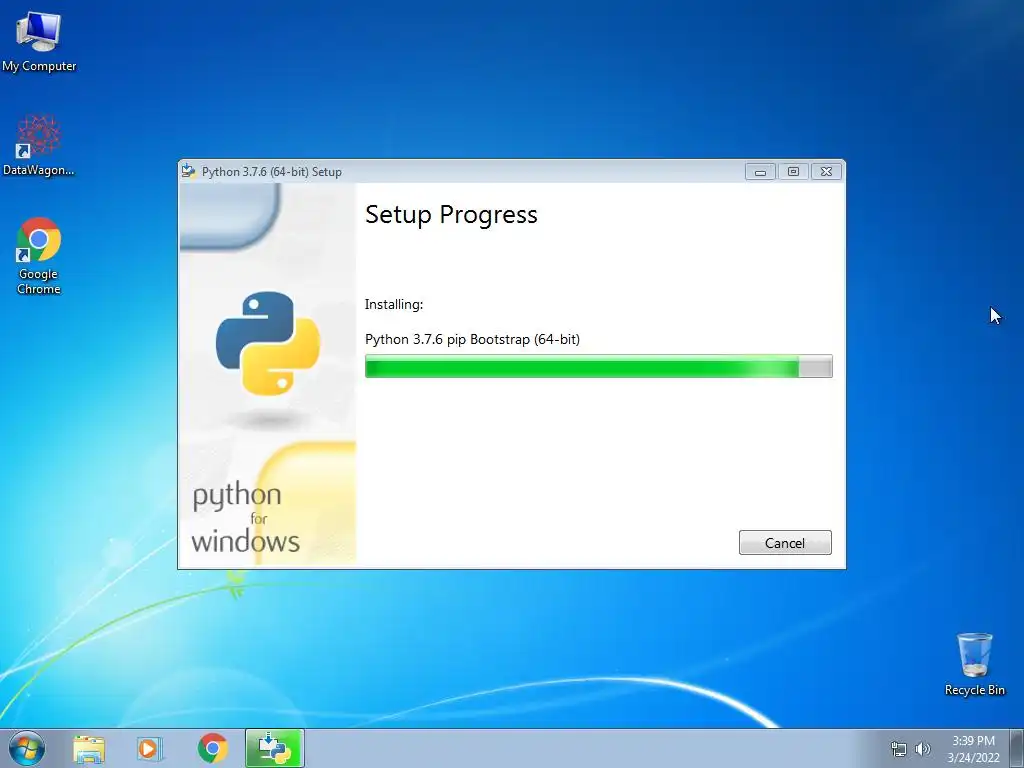Click the installation progress bar
1024x768 pixels.
click(598, 366)
